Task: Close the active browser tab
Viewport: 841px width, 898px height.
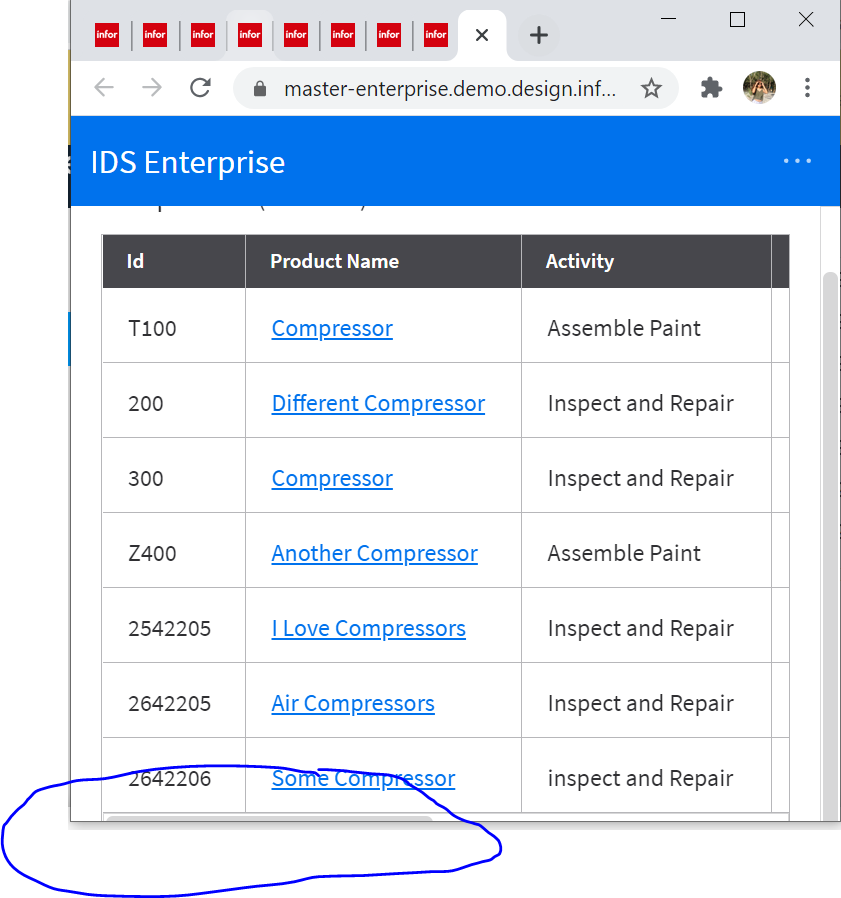Action: click(482, 36)
